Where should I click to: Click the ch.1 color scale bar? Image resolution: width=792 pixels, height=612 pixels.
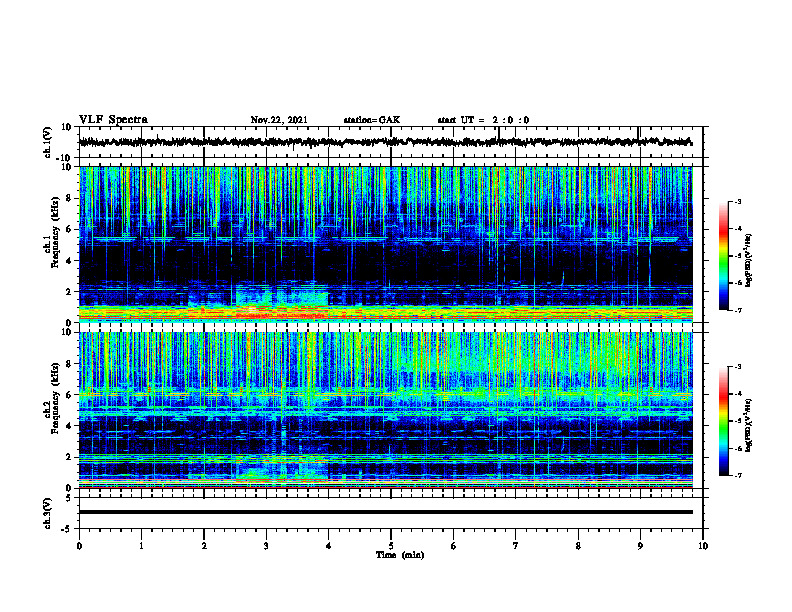pyautogui.click(x=723, y=256)
